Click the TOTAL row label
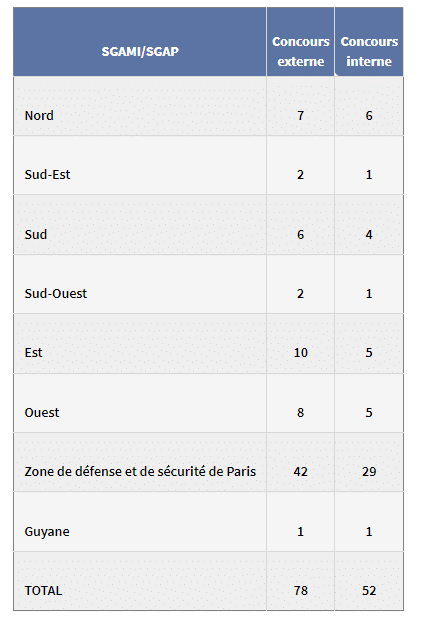This screenshot has width=421, height=628. click(x=43, y=591)
